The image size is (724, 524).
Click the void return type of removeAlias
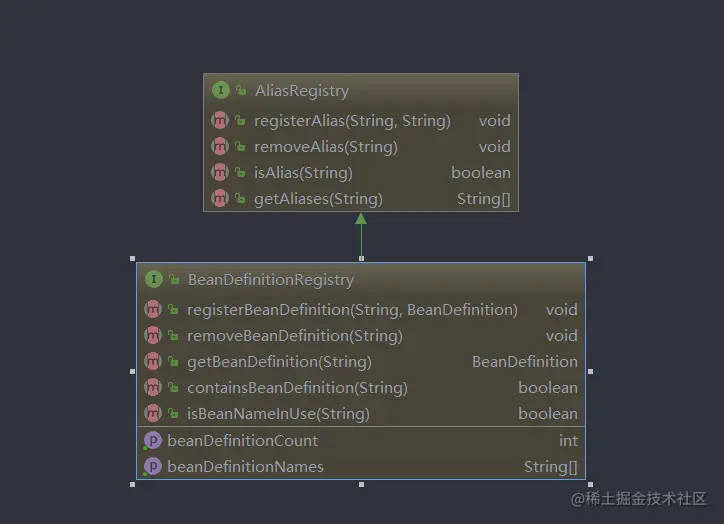[495, 146]
